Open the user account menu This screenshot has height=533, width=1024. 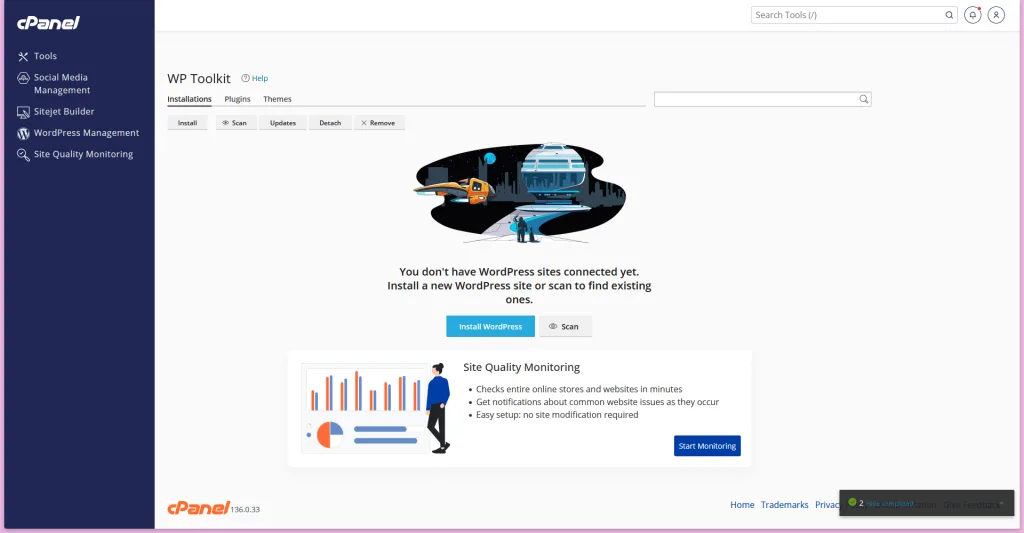click(996, 15)
